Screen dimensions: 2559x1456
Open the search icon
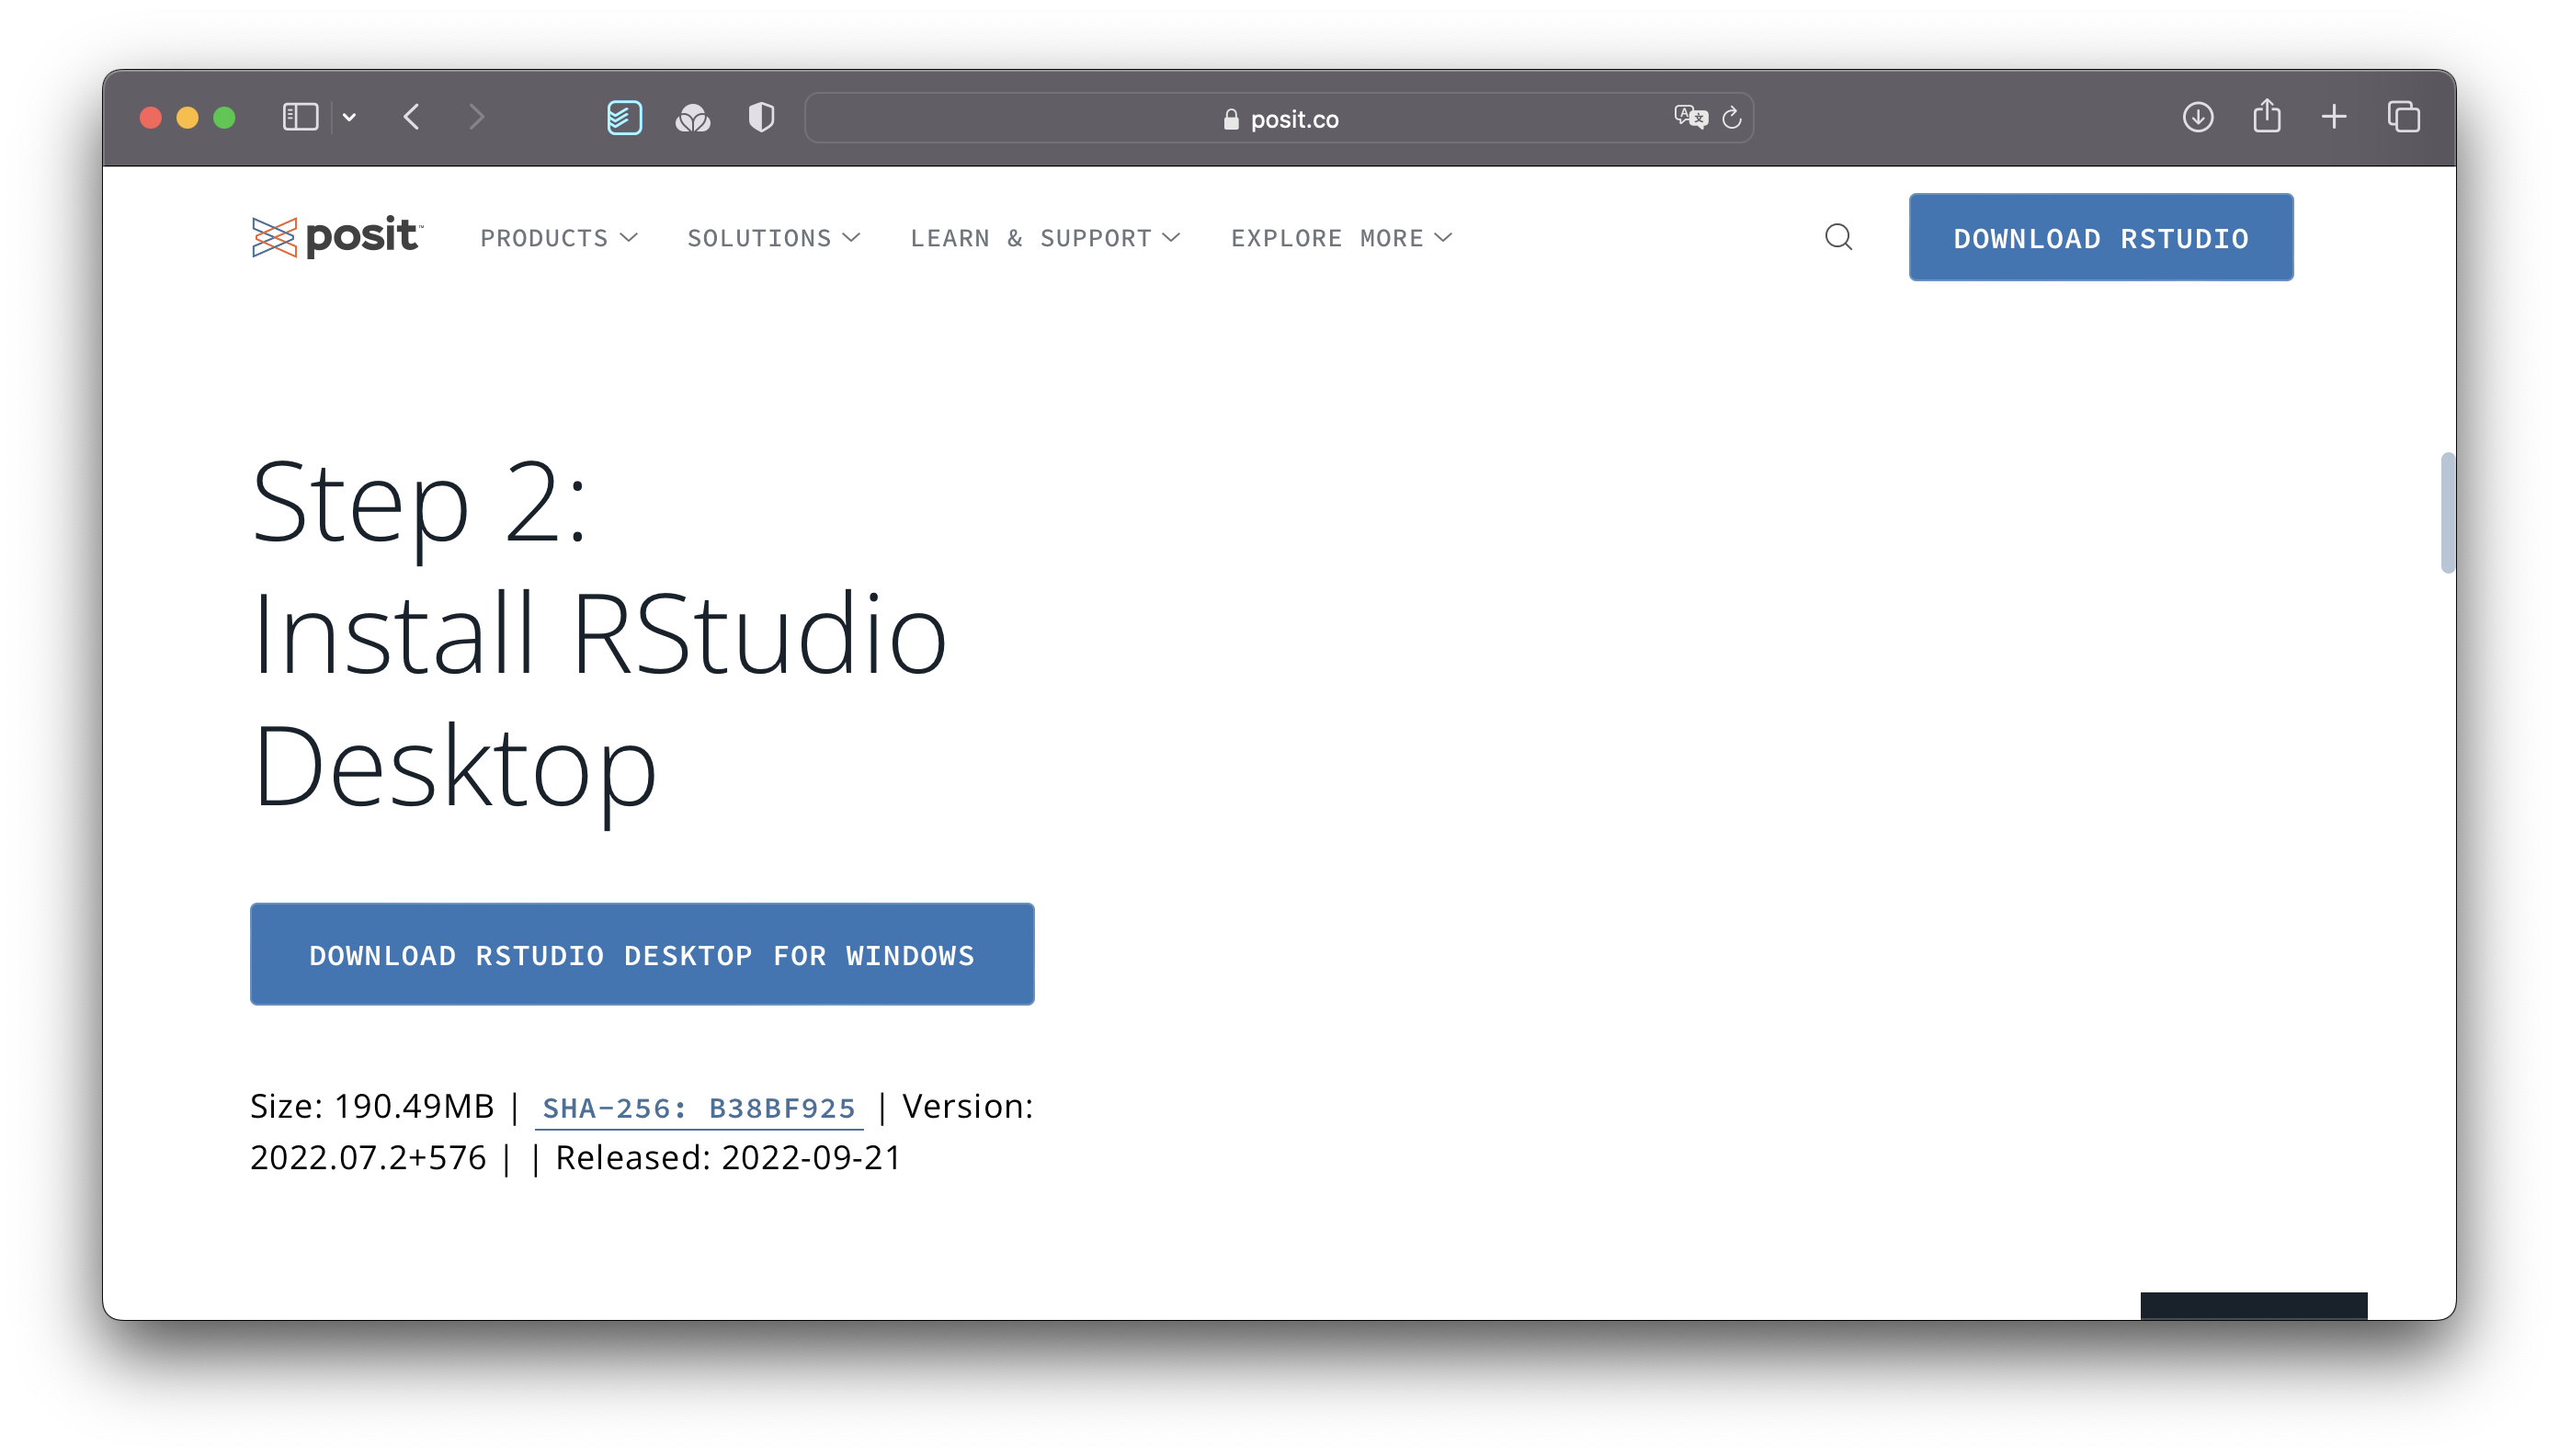[1838, 235]
